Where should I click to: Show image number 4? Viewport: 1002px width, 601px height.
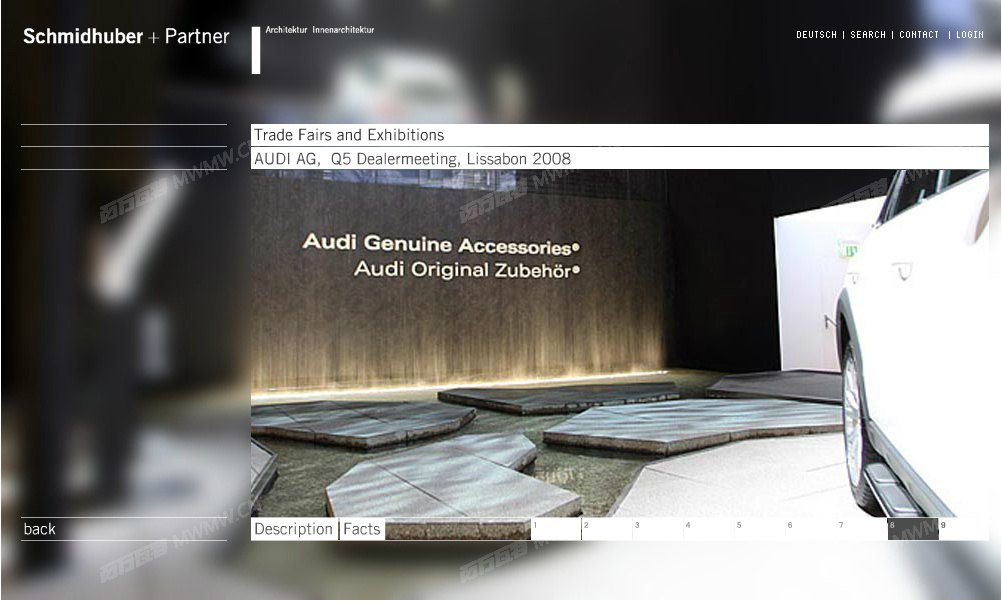709,529
